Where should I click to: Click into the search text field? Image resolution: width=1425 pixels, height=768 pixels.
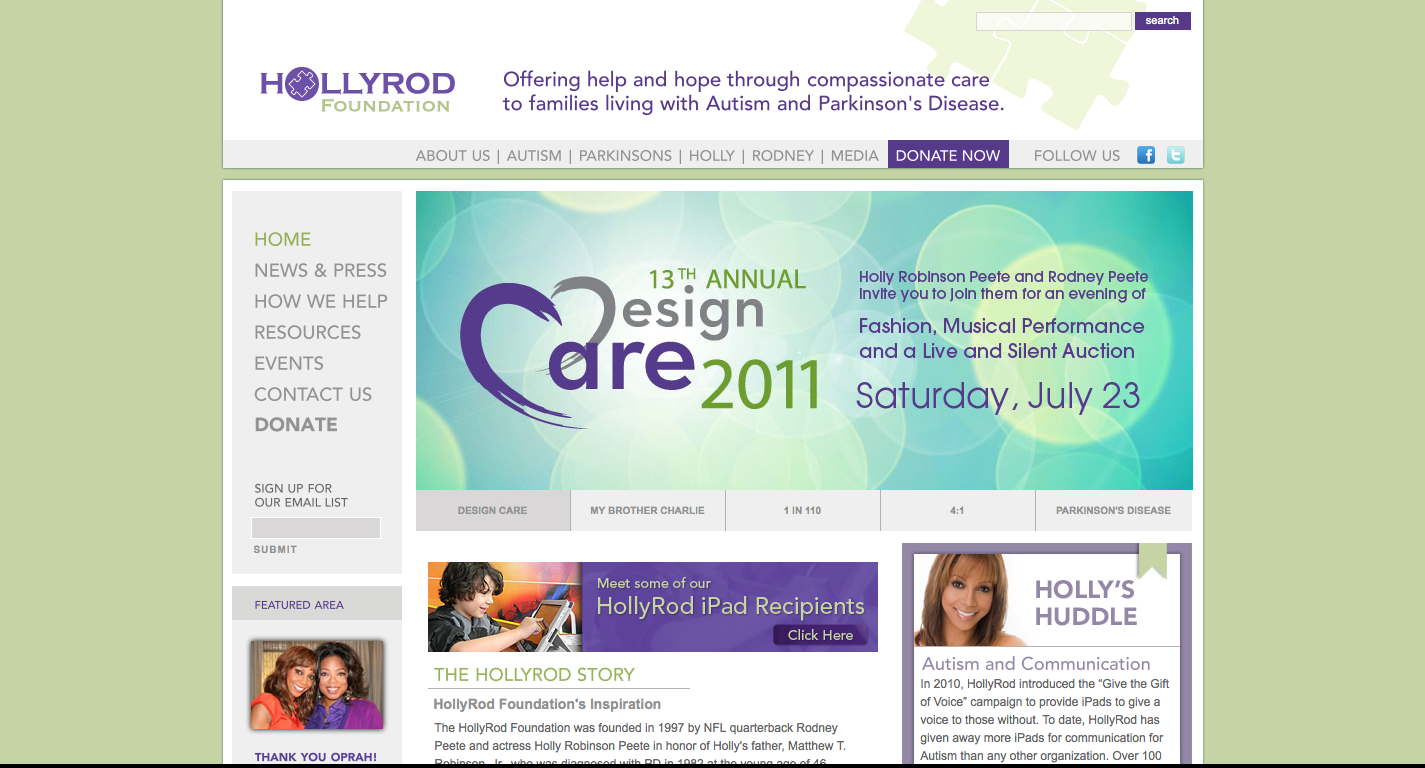point(1053,21)
